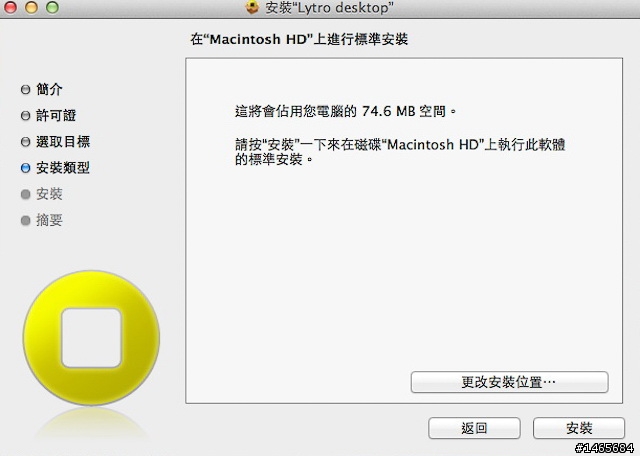
Task: Click the white square inside yellow logo
Action: 91,338
